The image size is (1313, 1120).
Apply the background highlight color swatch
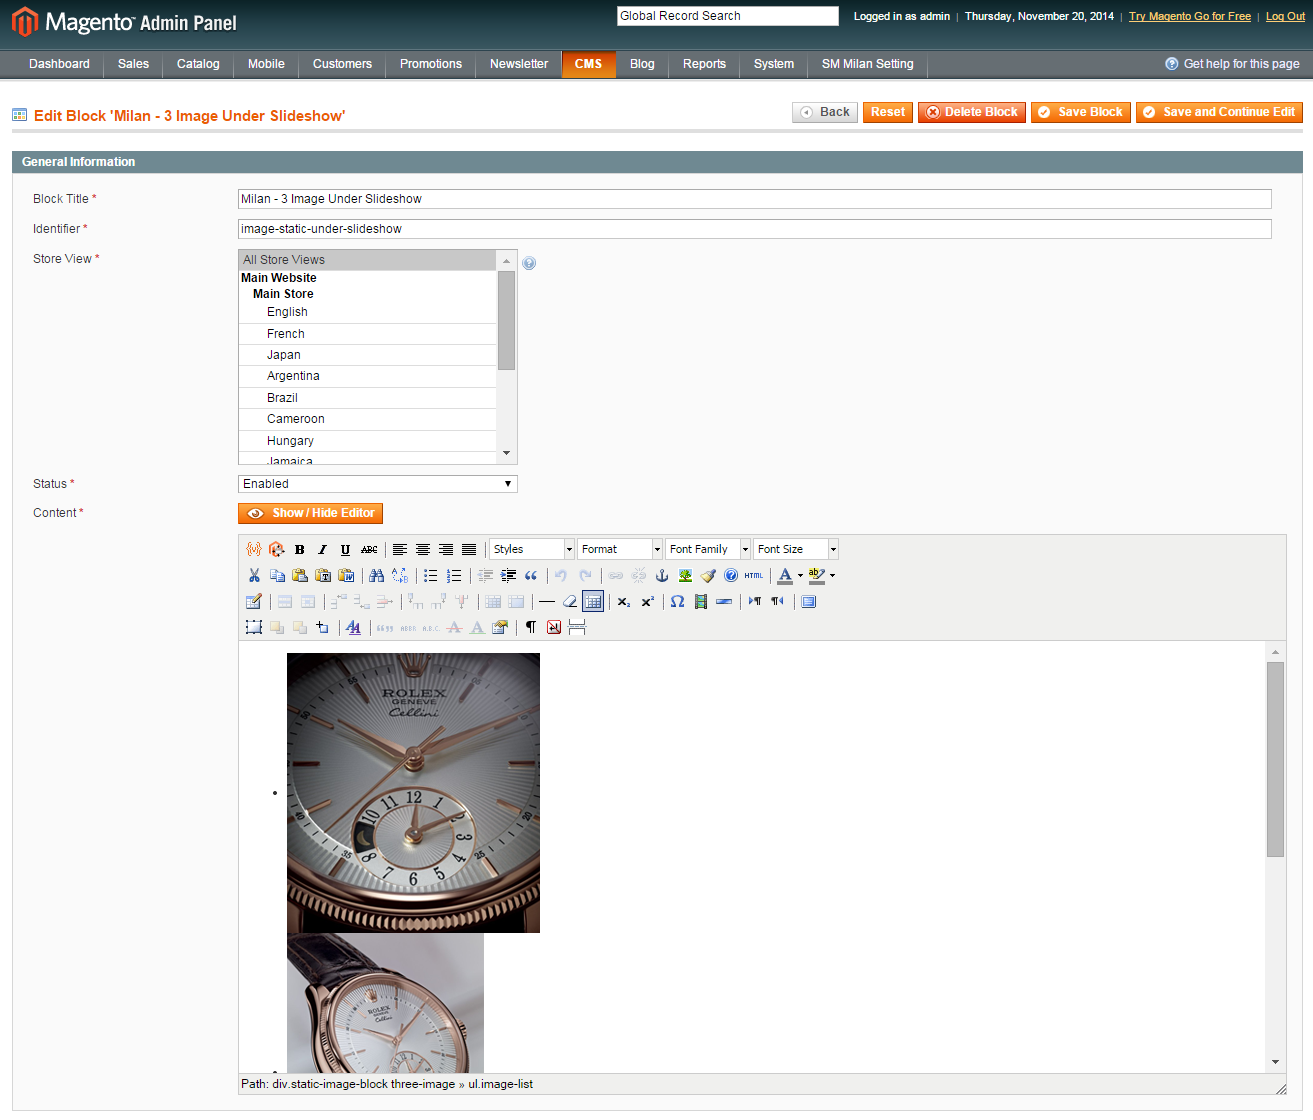coord(817,575)
